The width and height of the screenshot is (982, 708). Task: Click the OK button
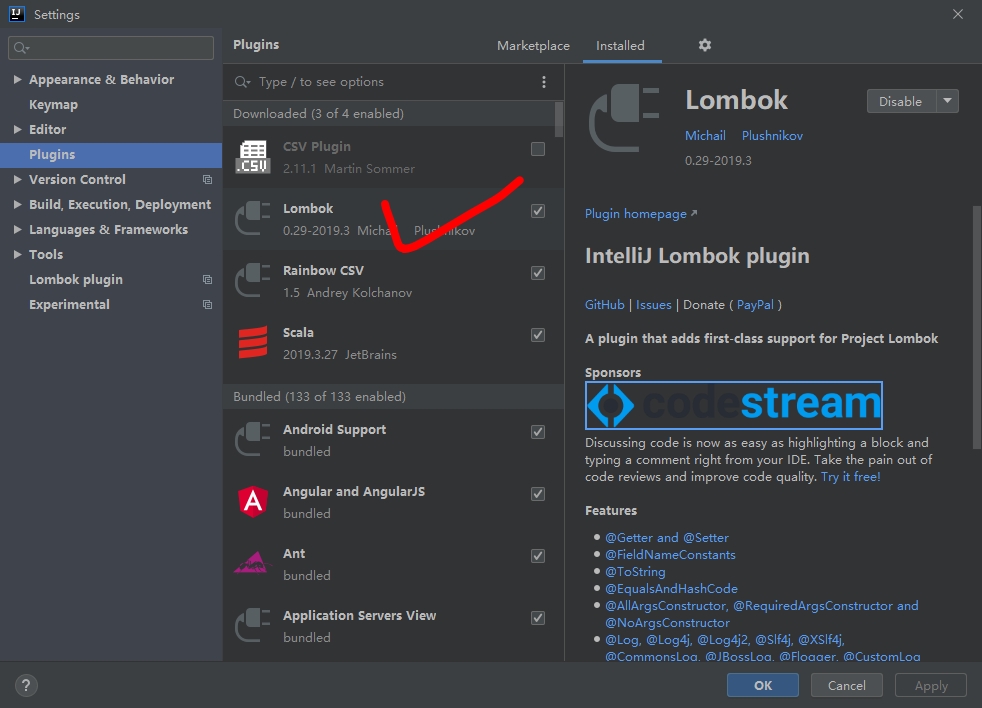tap(762, 685)
